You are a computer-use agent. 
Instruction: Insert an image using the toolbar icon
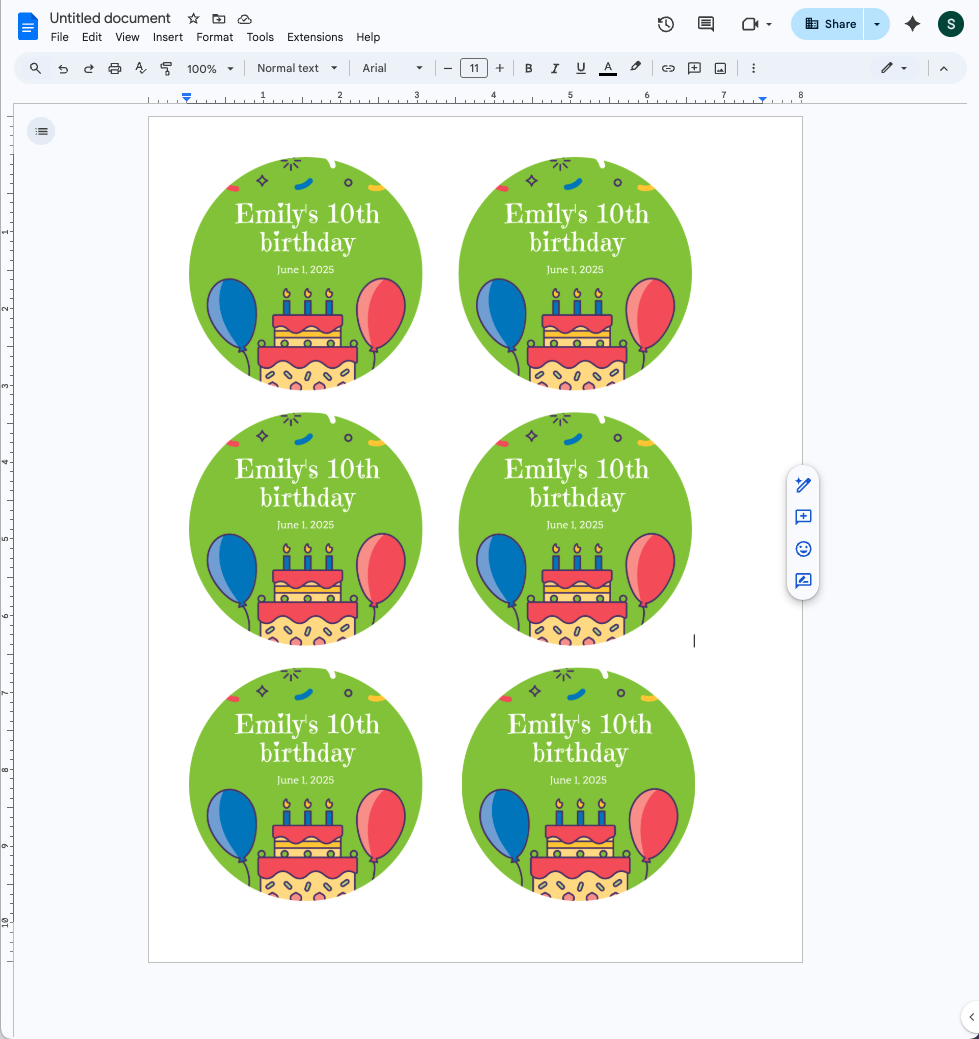coord(720,68)
